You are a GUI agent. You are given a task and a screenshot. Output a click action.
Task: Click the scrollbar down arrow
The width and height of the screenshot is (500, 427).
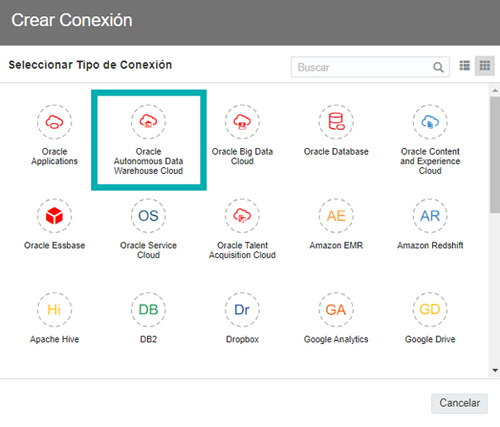tap(495, 370)
